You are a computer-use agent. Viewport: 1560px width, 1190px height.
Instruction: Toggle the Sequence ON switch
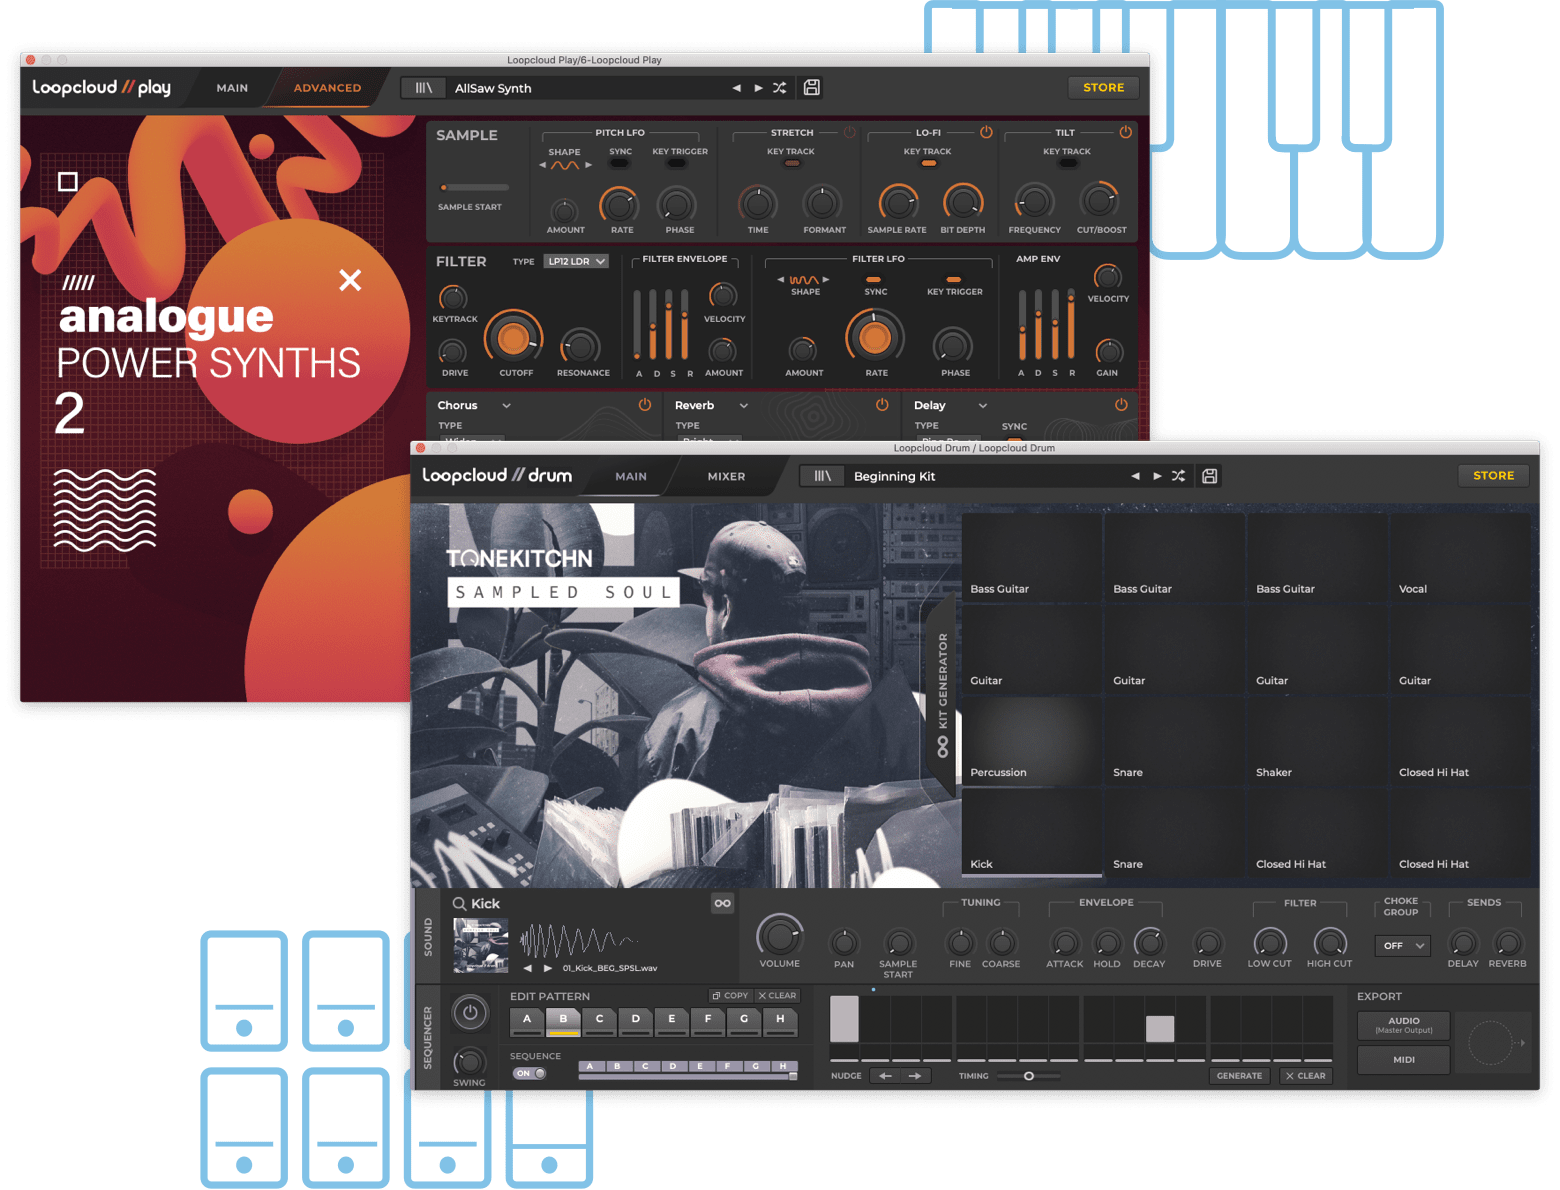click(x=529, y=1074)
